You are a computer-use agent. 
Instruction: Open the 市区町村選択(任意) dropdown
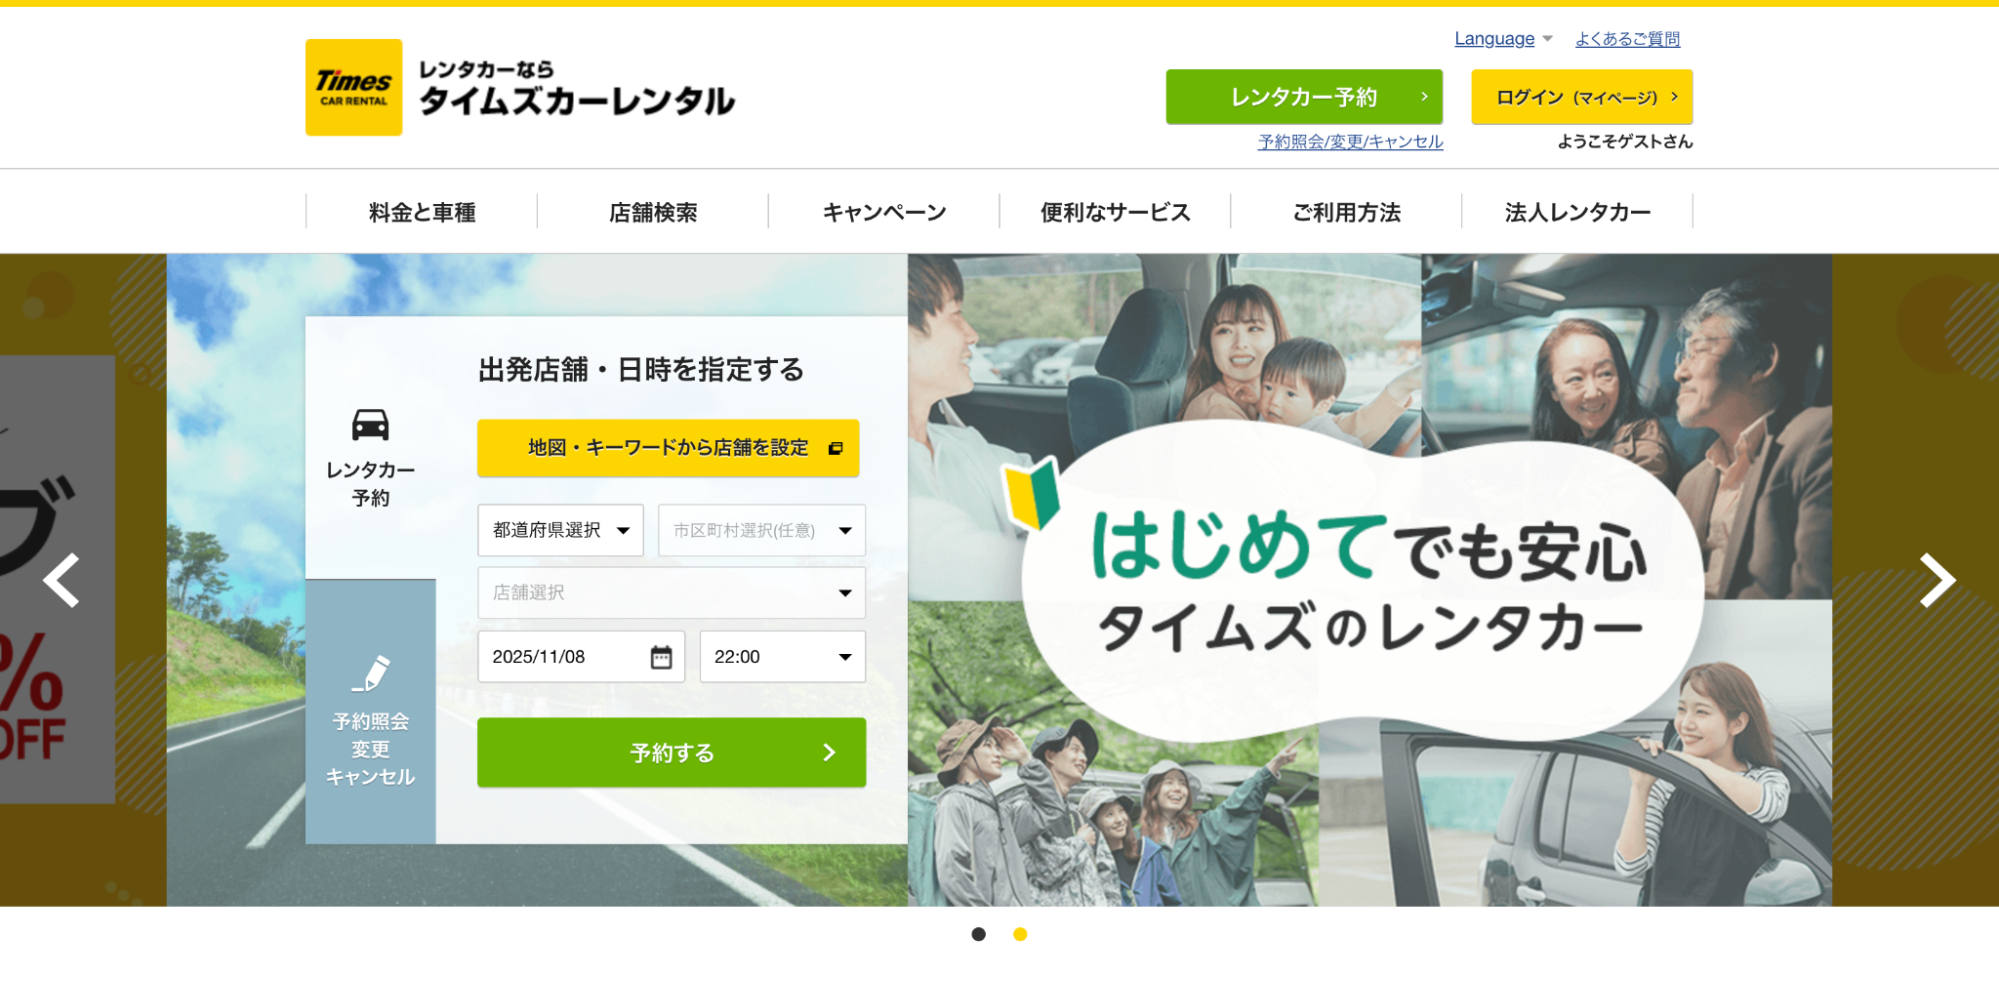coord(761,530)
